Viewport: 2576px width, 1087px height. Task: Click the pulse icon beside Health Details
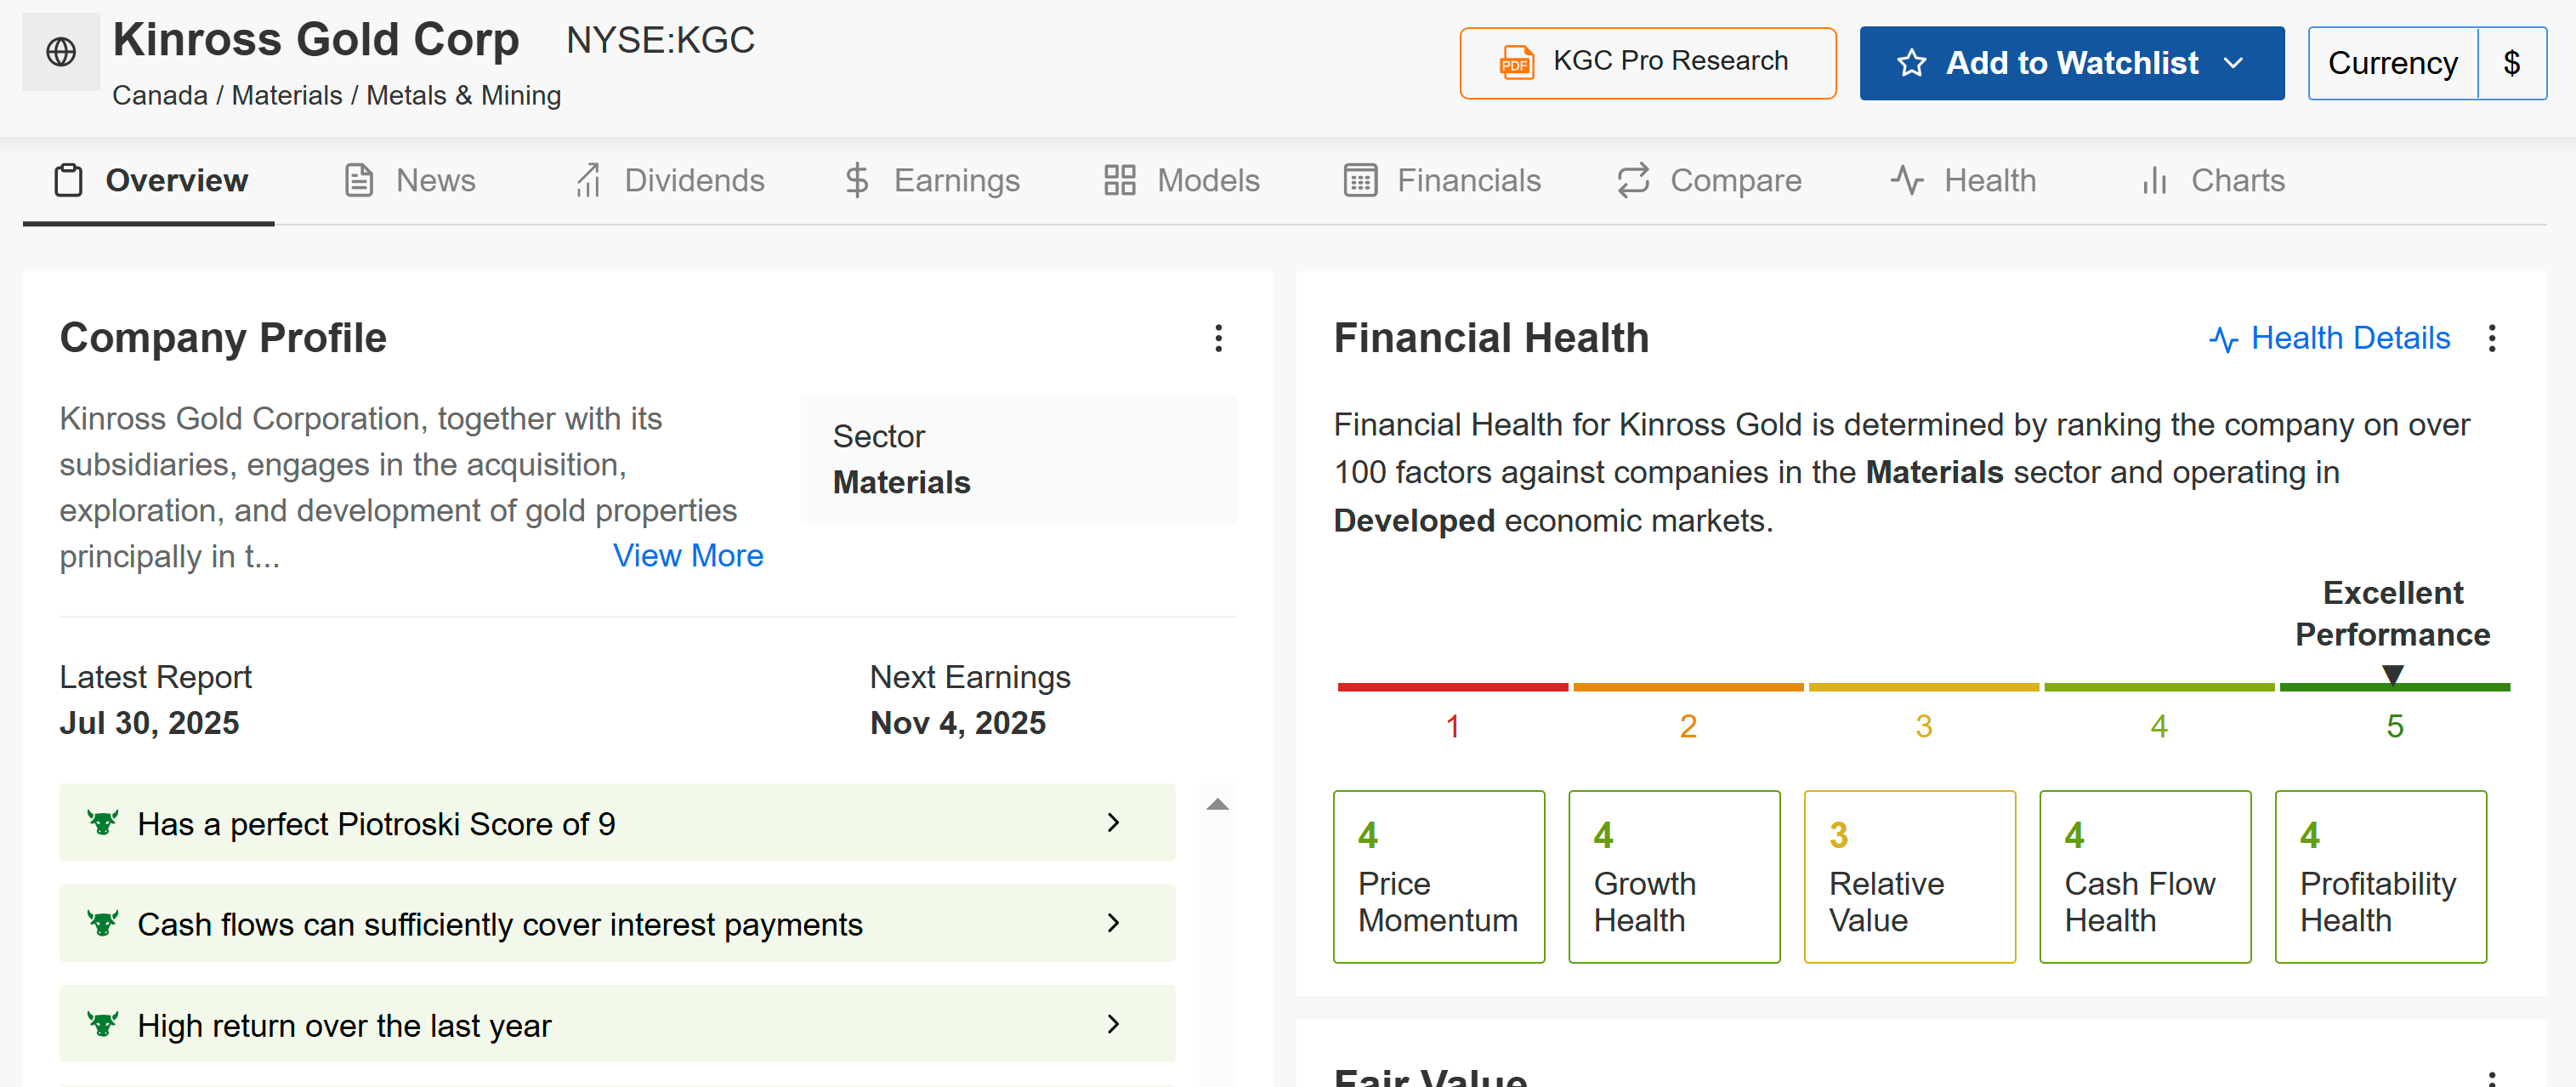click(2223, 339)
